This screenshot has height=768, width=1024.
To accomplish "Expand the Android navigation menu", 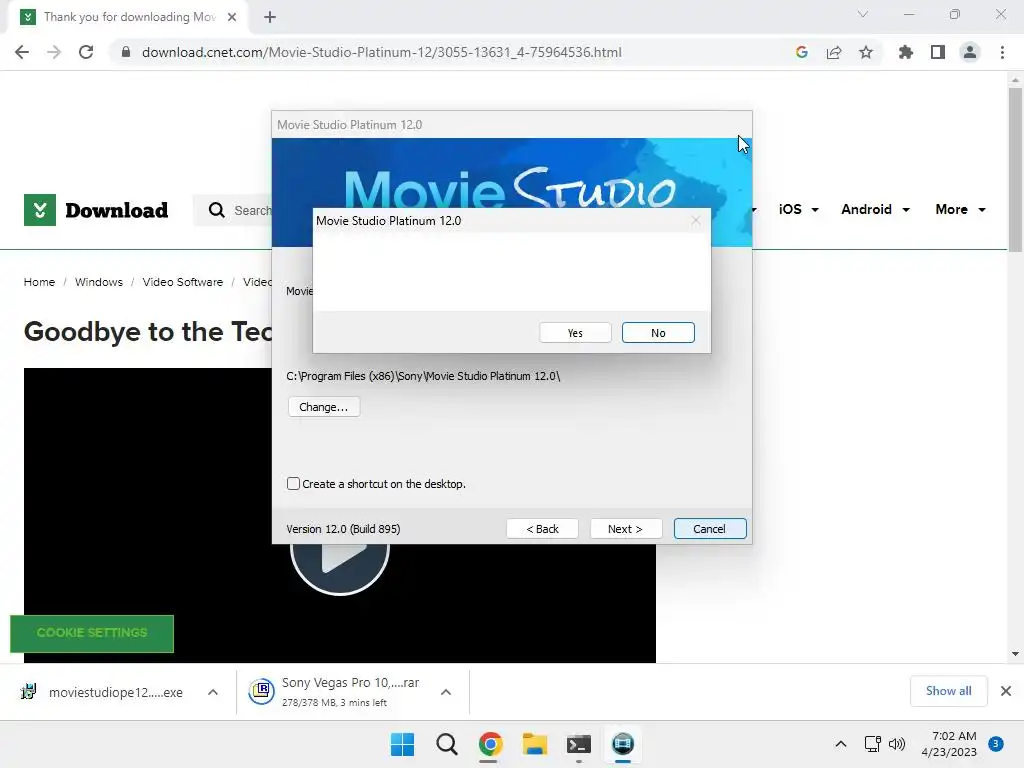I will 875,209.
